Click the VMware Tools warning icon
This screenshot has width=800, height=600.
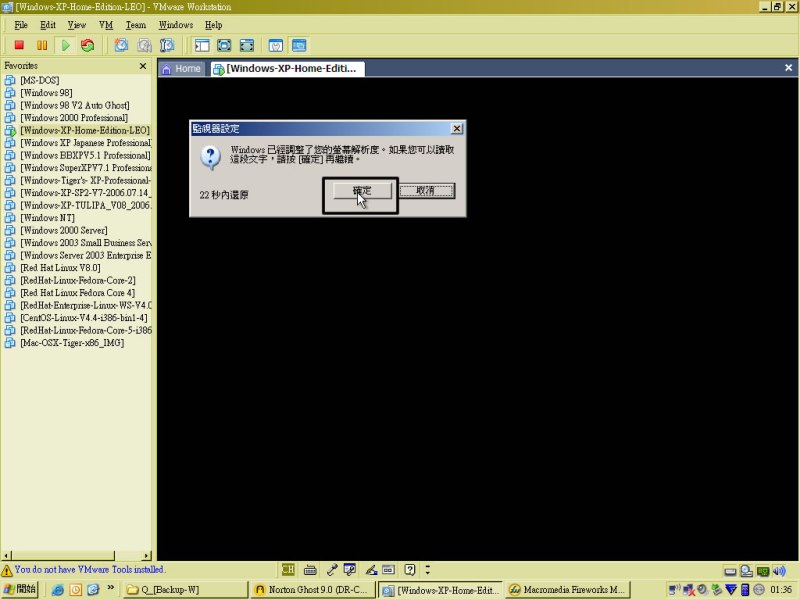pos(7,570)
